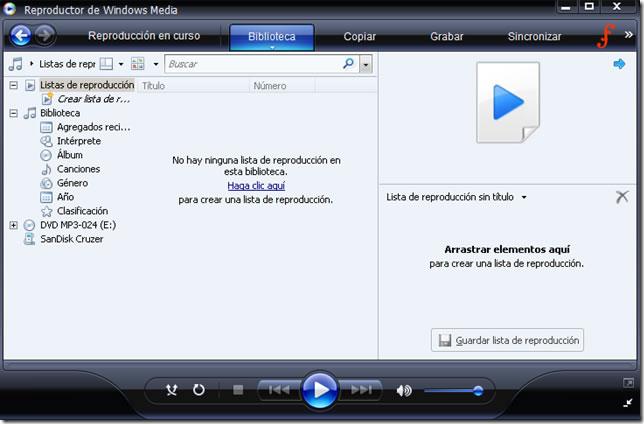Open the Año view
Viewport: 644px width, 424px height.
coord(65,197)
